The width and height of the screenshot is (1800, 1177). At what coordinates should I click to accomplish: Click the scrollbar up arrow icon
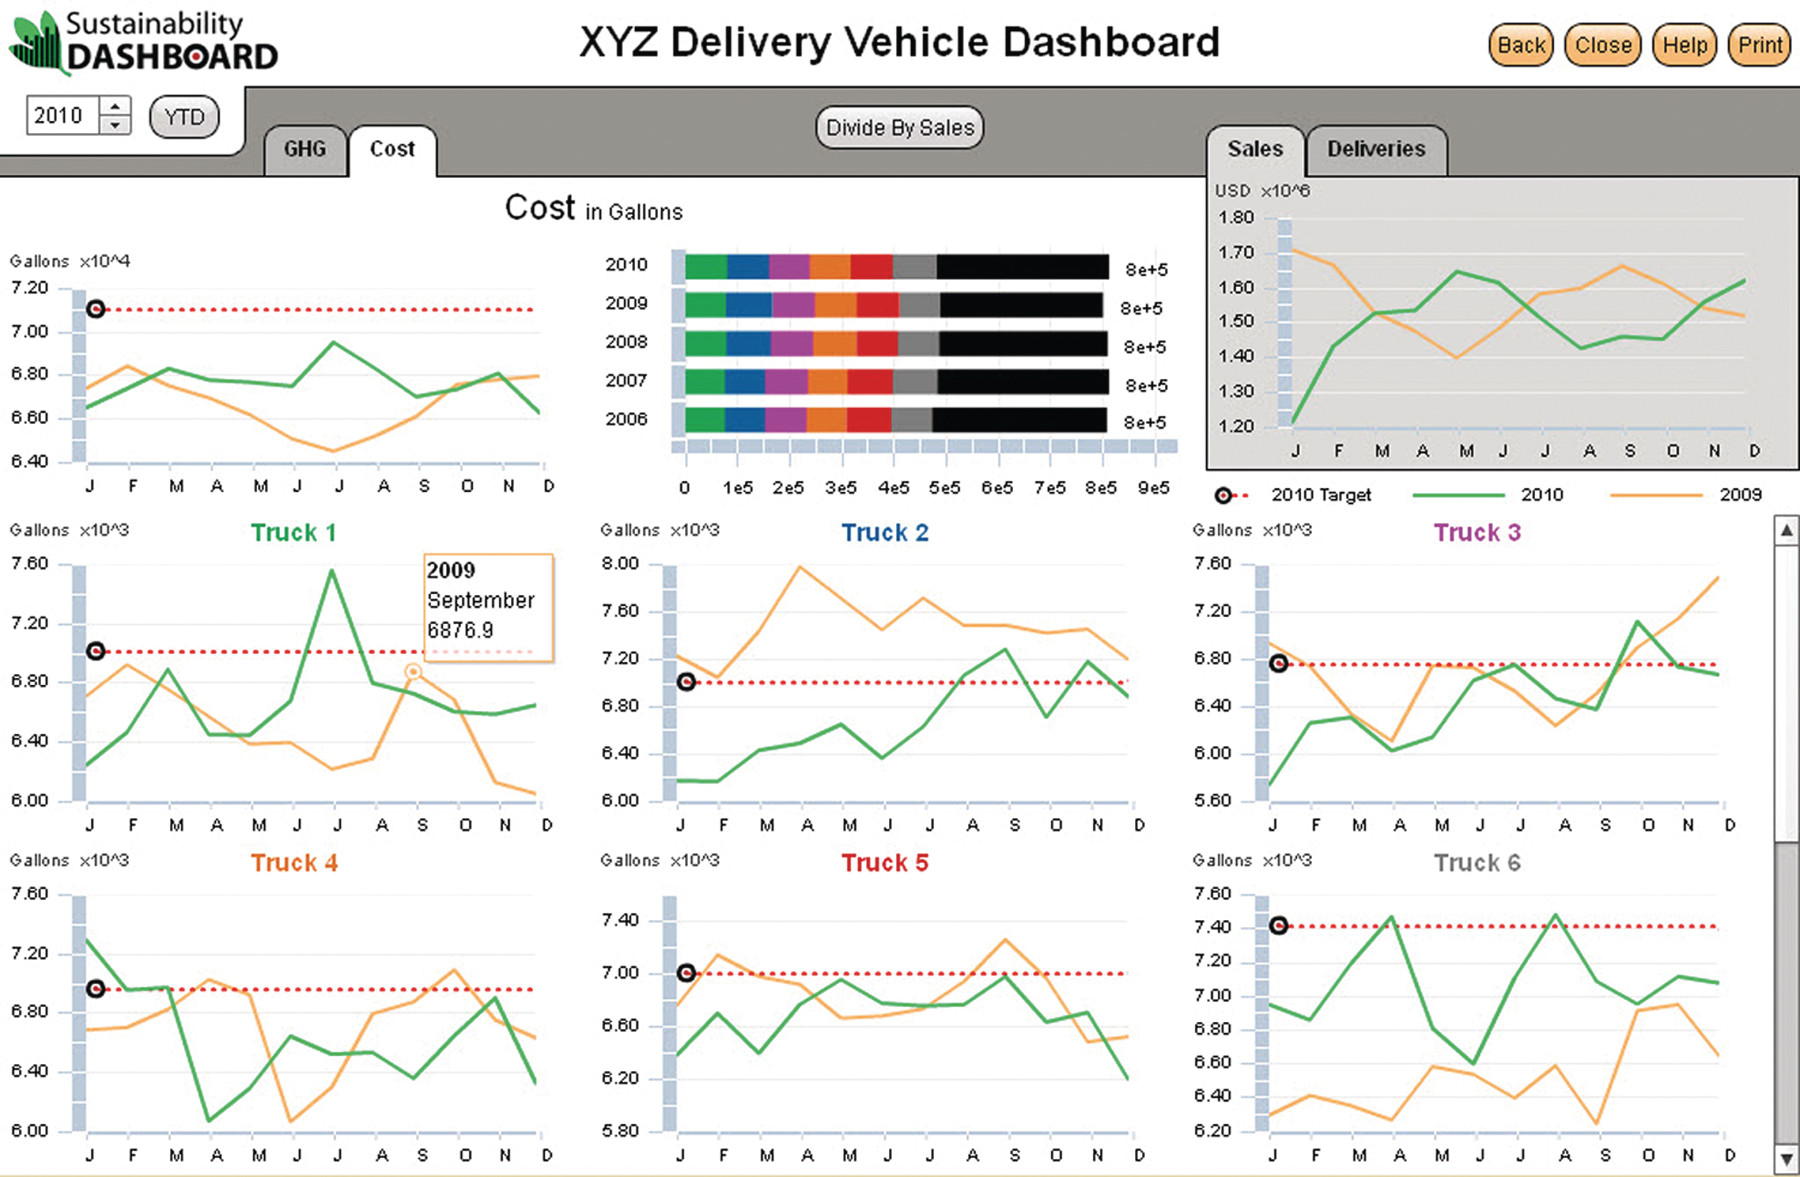[x=1785, y=530]
